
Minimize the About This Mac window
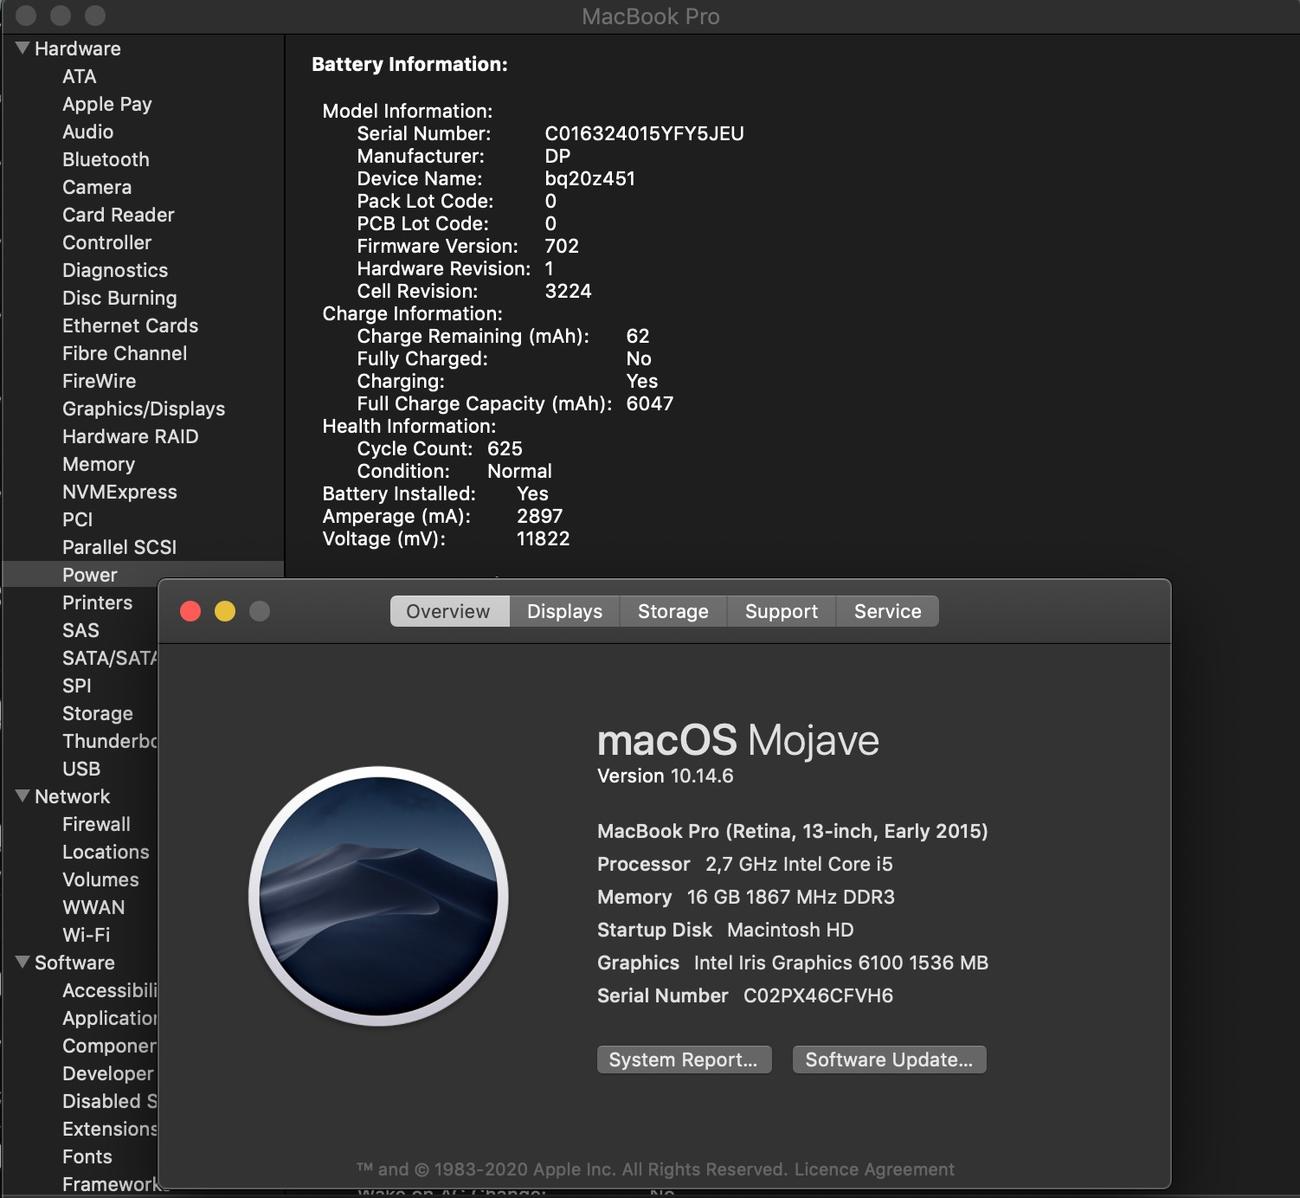(x=225, y=611)
